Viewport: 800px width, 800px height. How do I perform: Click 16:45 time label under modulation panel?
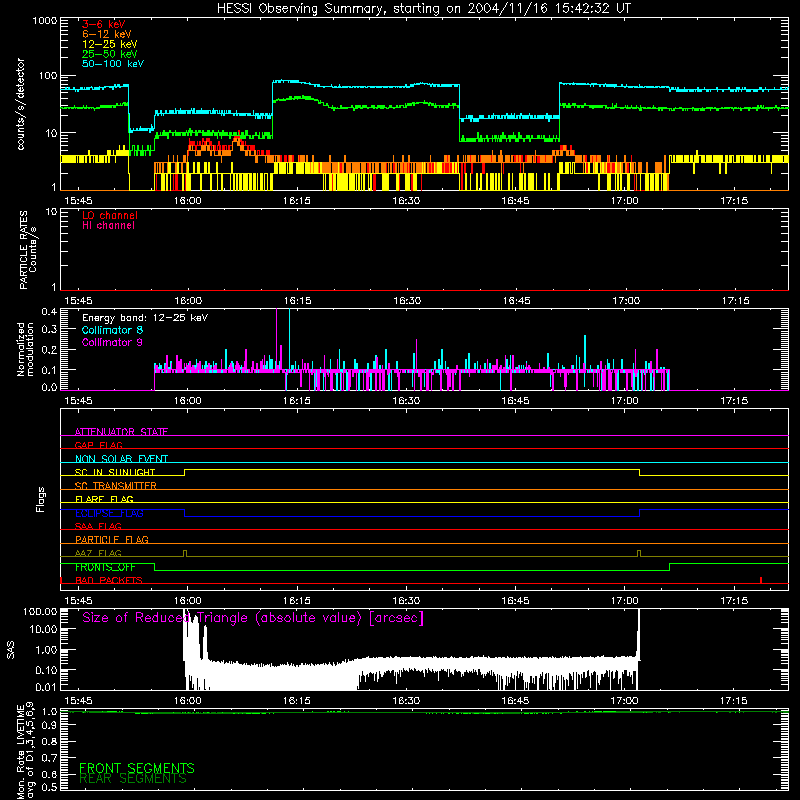515,401
